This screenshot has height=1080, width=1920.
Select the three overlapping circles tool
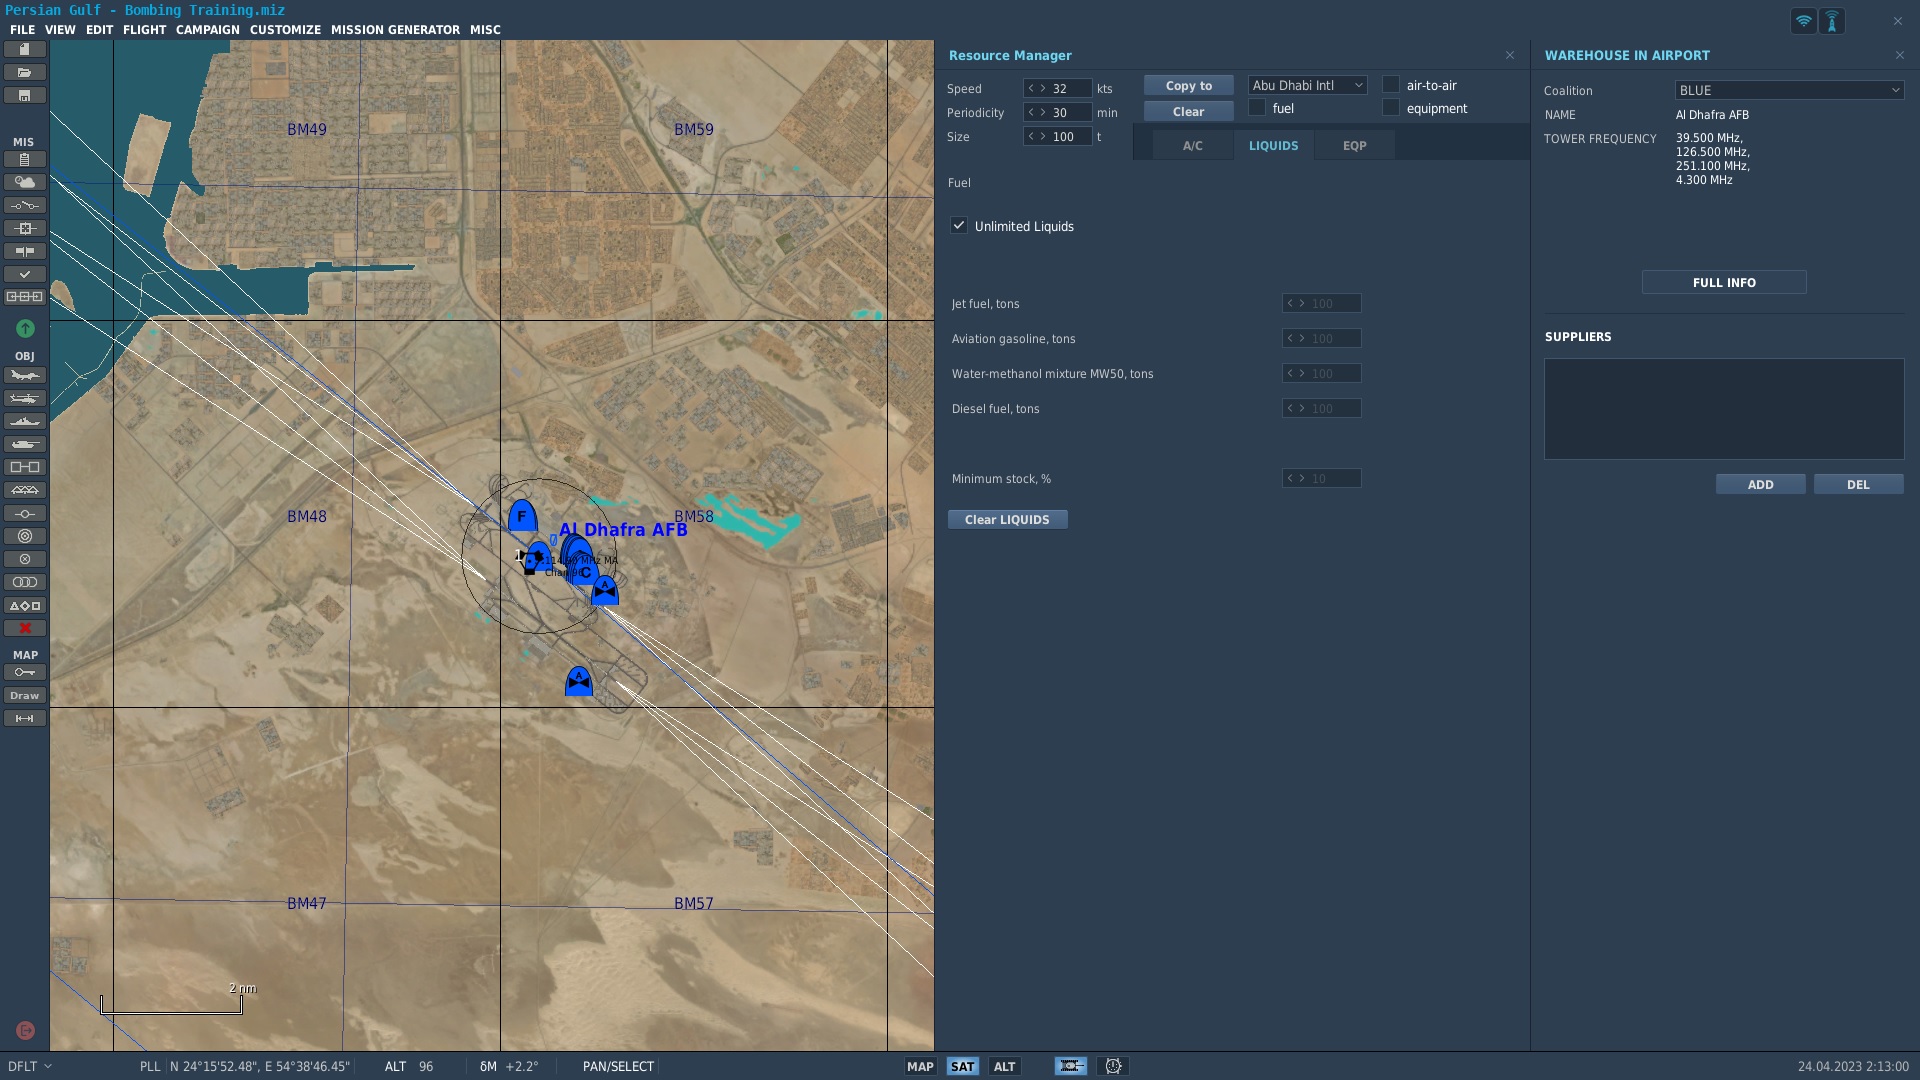(25, 582)
